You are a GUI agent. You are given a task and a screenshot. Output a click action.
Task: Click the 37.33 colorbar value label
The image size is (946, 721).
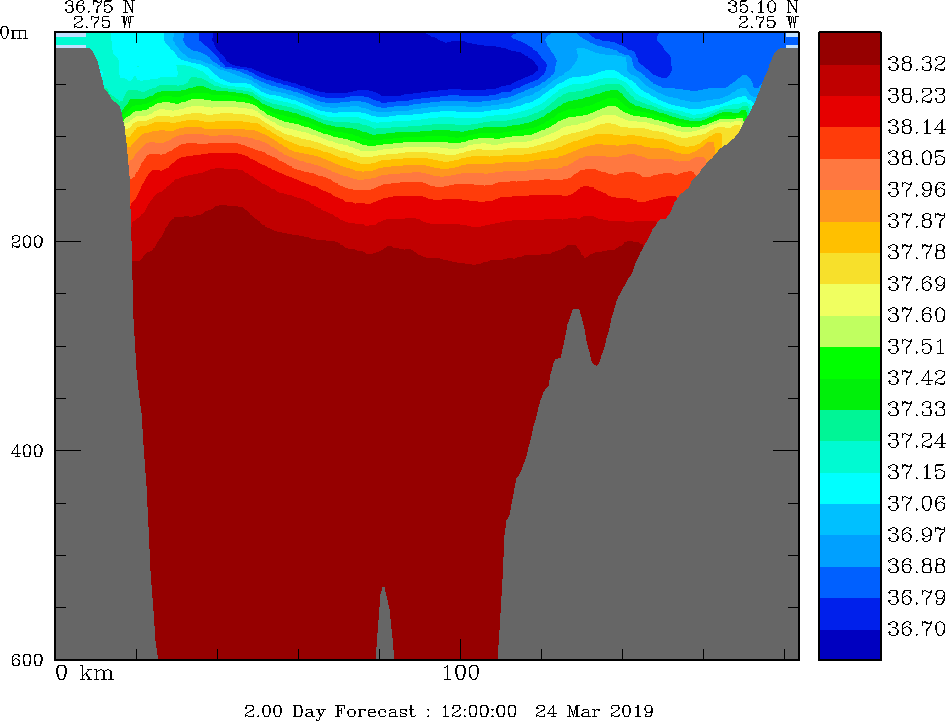click(916, 409)
